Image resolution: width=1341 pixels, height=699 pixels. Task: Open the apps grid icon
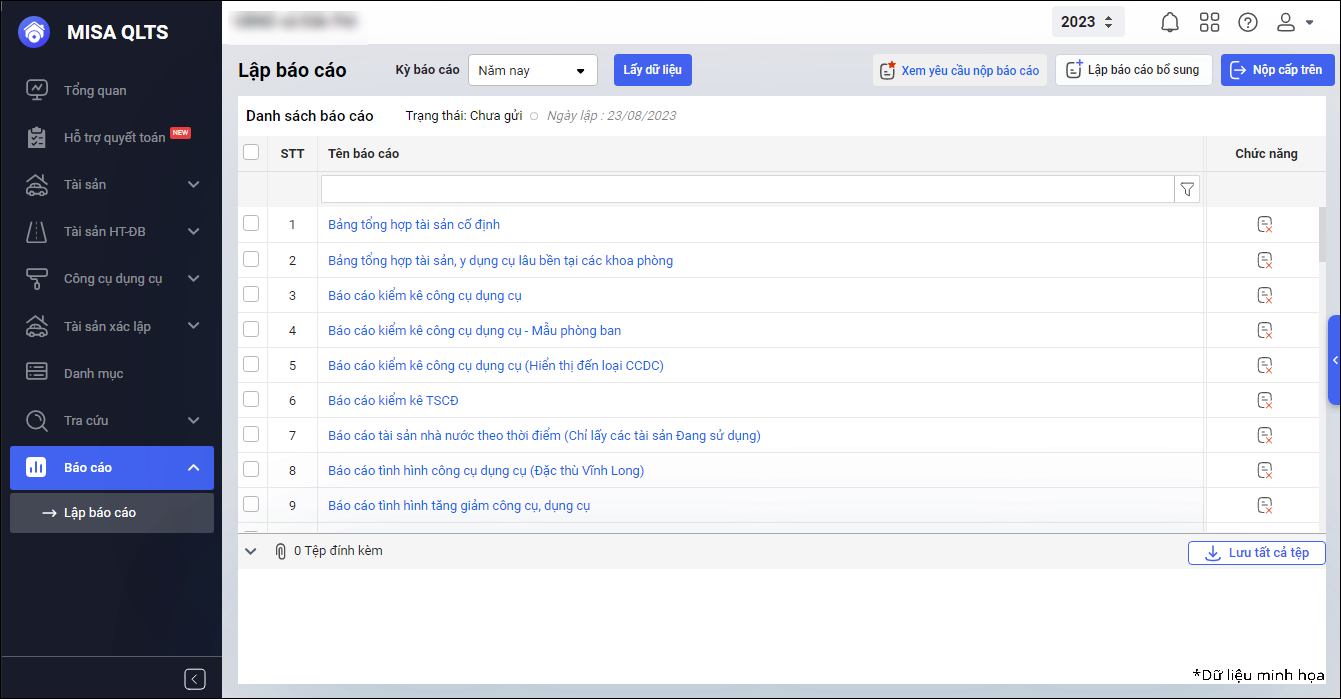click(x=1209, y=22)
